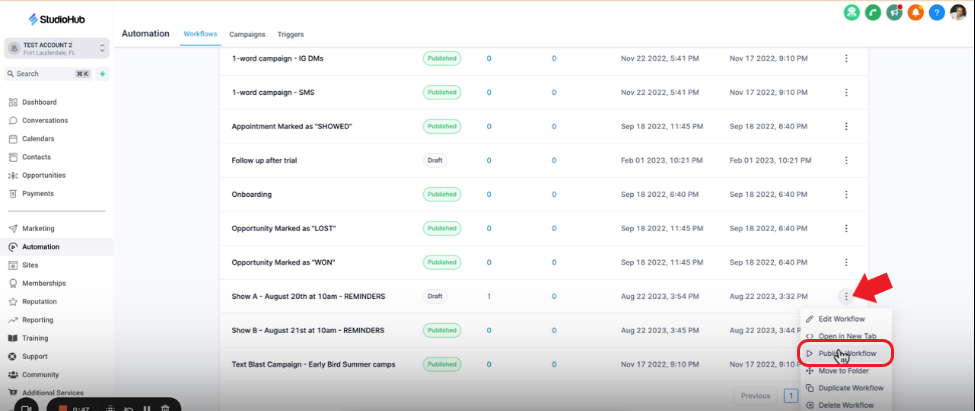
Task: Open actions menu for Opportunity Marked as "WON"
Action: (846, 262)
